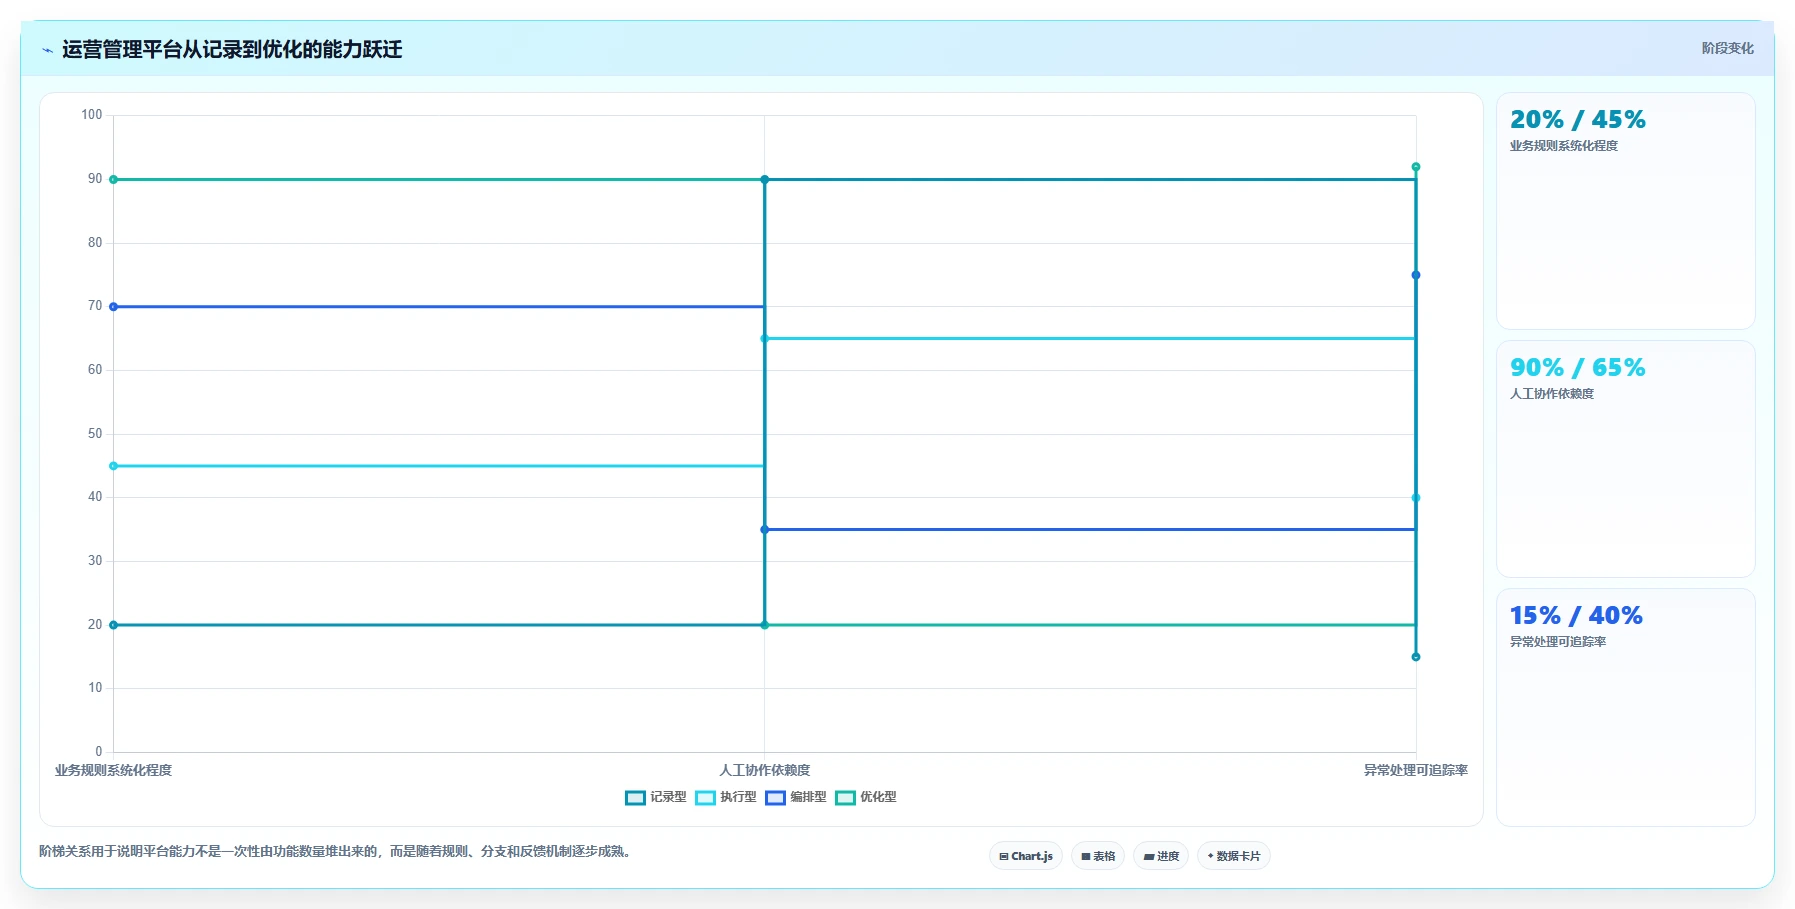Click the 人工协作依赖度 x-axis label
The width and height of the screenshot is (1795, 909).
click(765, 770)
